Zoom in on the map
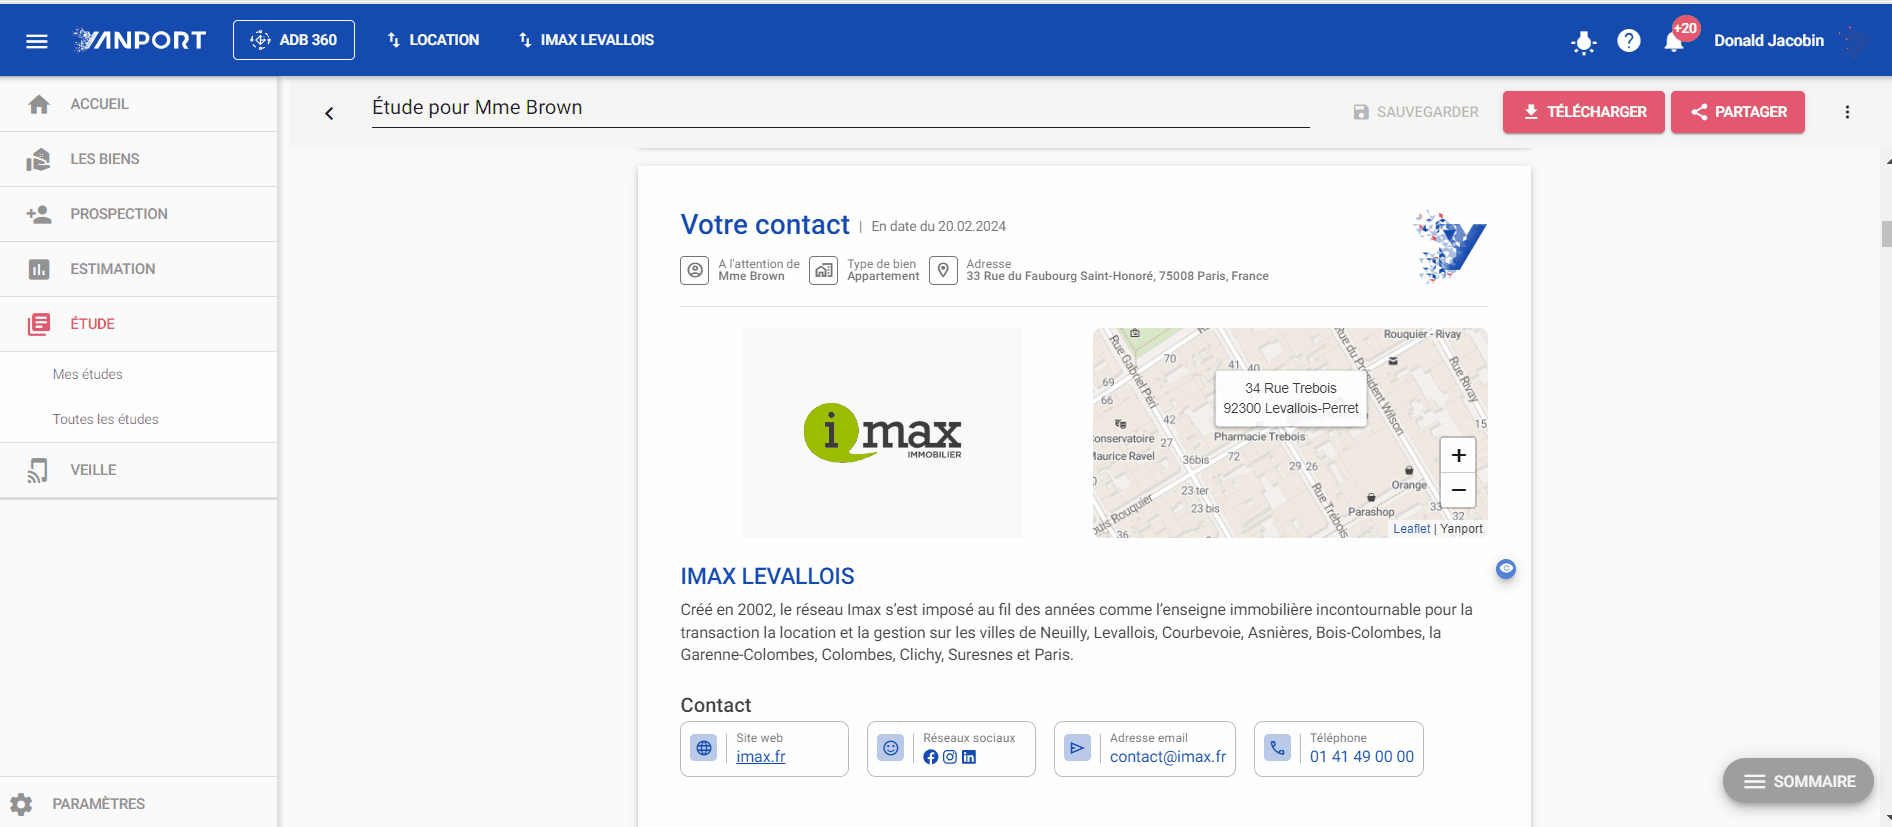The image size is (1892, 827). 1459,456
